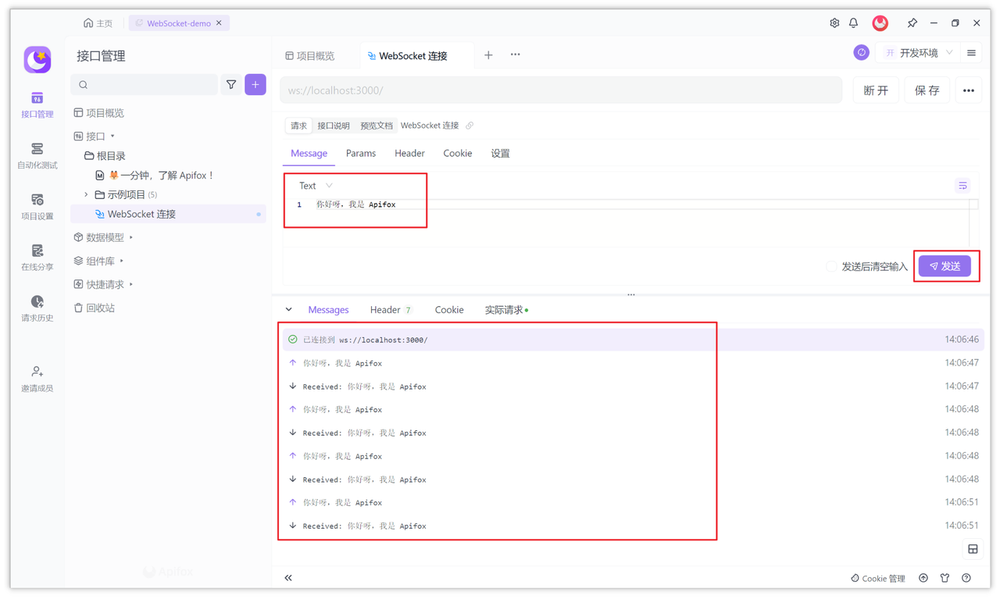Open the layout toggle icon near bottom right

[972, 548]
